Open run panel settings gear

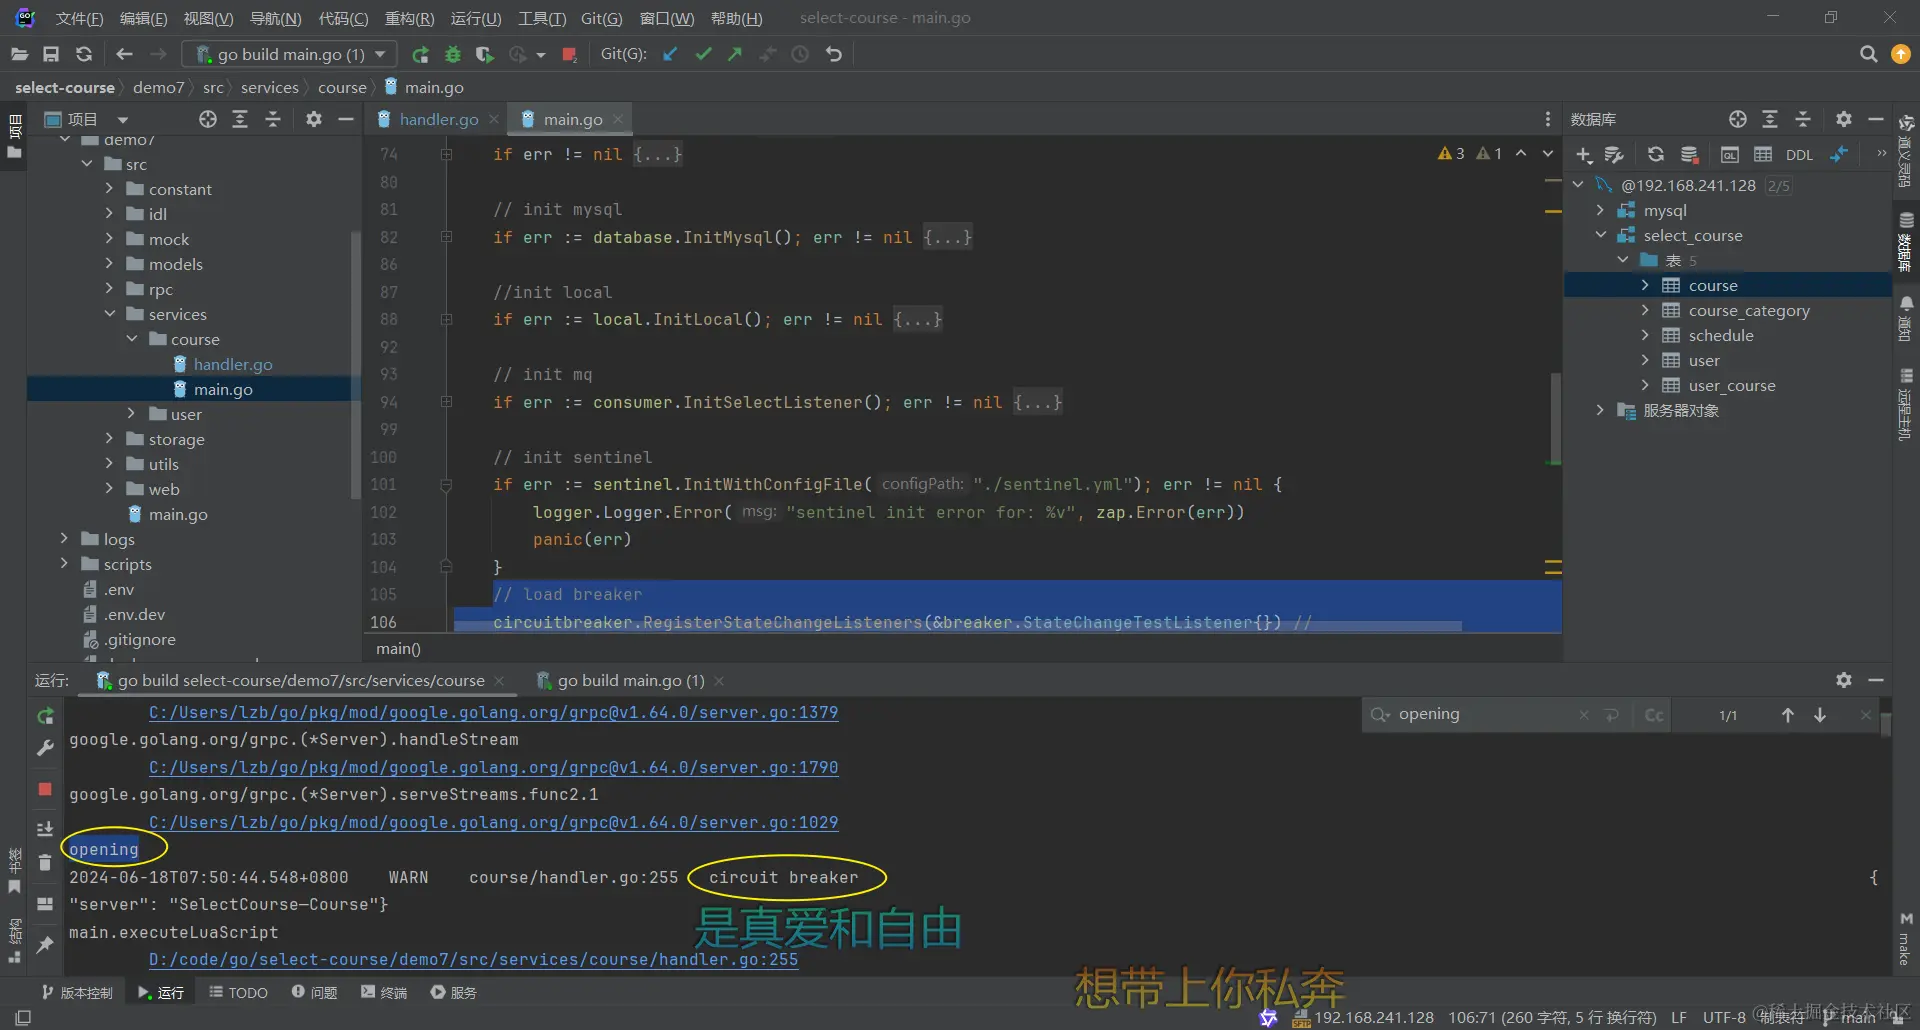pos(1844,680)
